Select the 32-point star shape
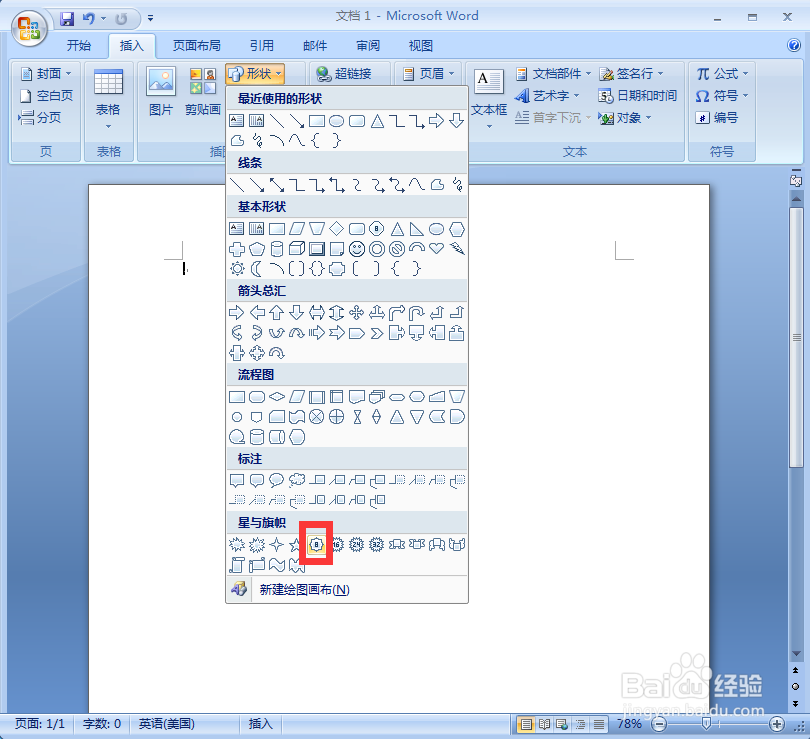Viewport: 810px width, 739px height. 377,544
